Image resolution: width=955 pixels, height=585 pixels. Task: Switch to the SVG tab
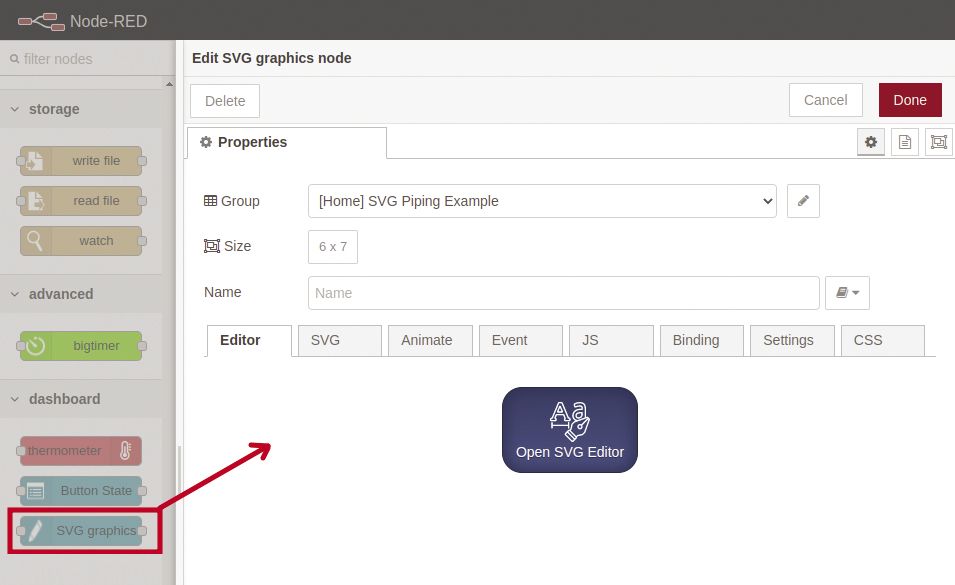tap(340, 340)
